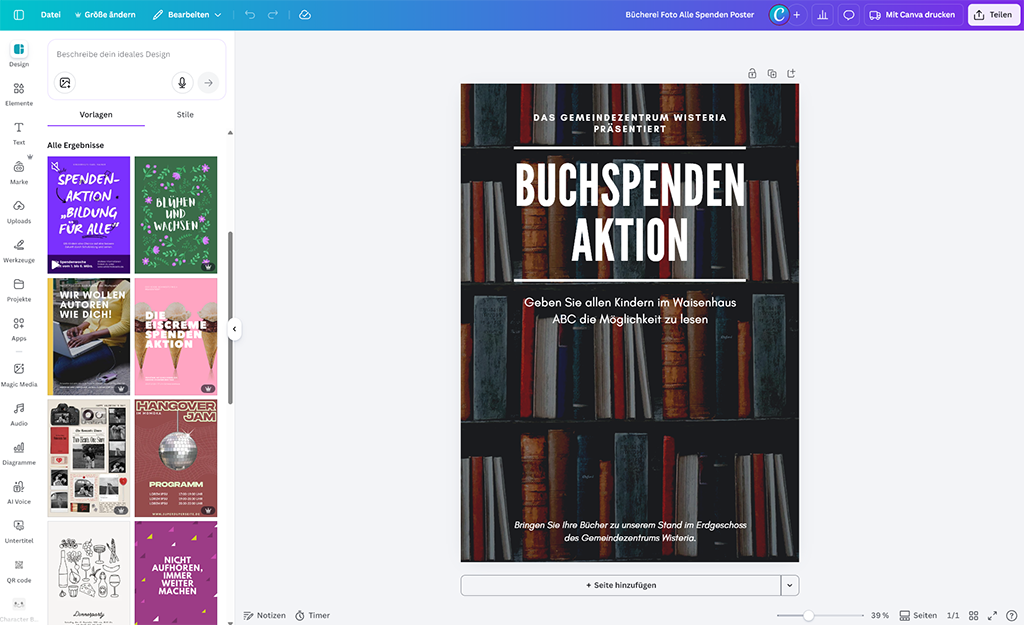Viewport: 1024px width, 625px height.
Task: Open the analytics chart icon
Action: click(x=822, y=14)
